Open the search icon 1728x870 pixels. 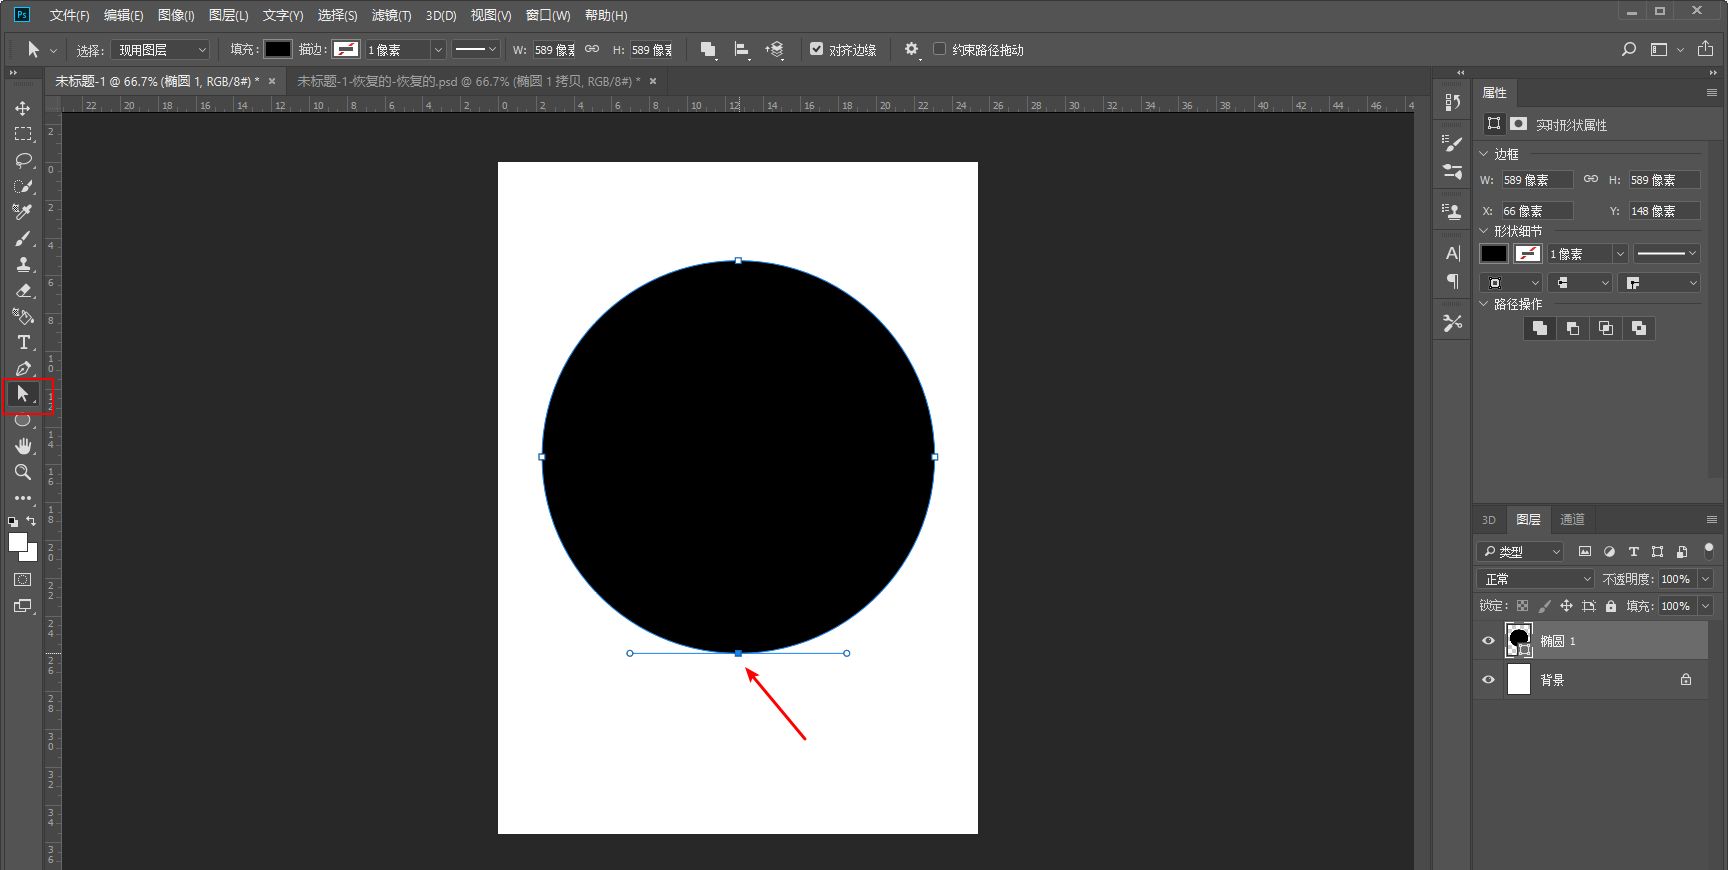tap(1629, 49)
